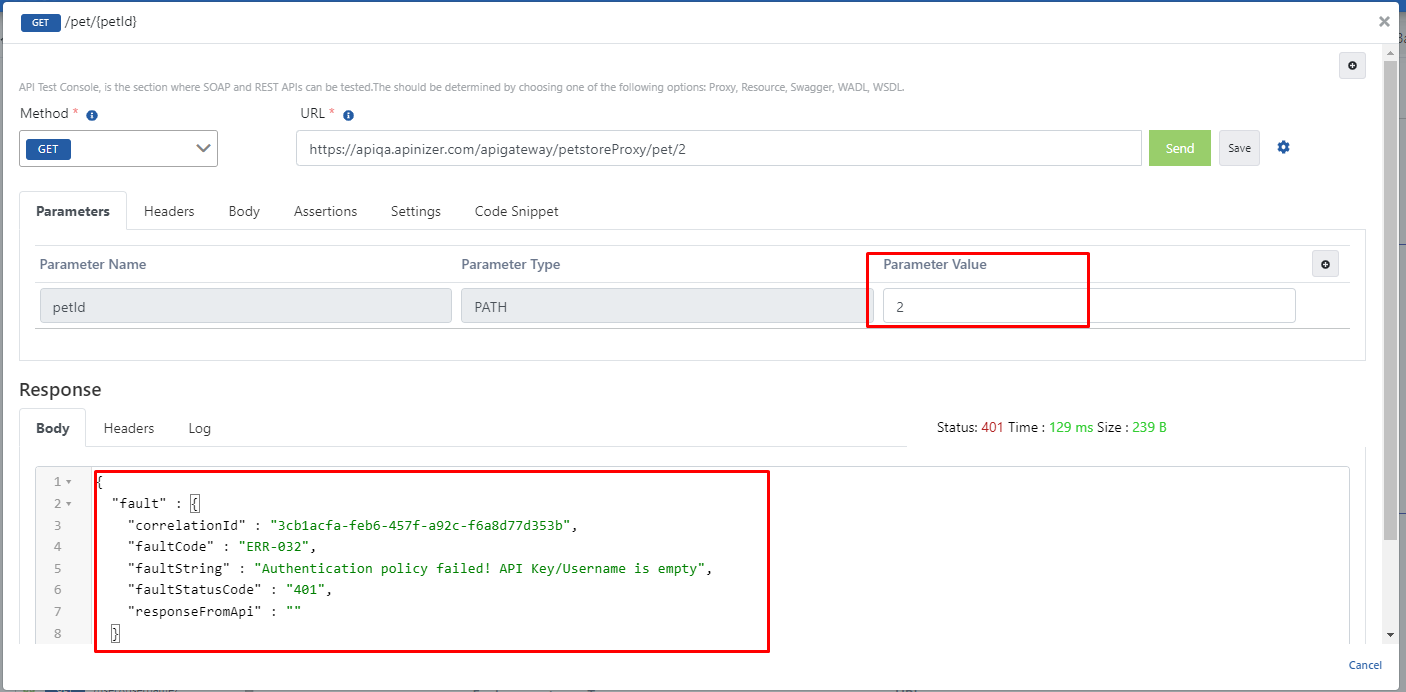Image resolution: width=1406 pixels, height=692 pixels.
Task: Show the response Headers tab
Action: pyautogui.click(x=129, y=428)
